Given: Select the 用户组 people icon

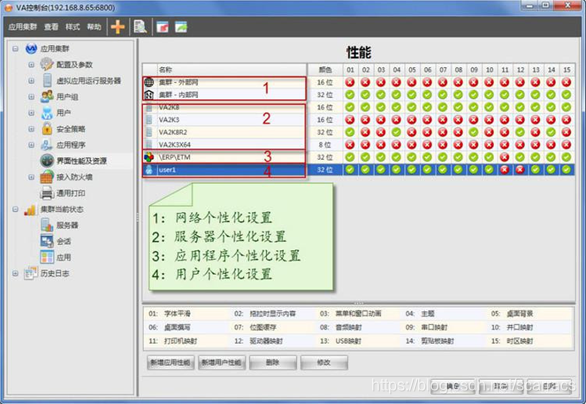Looking at the screenshot, I should (47, 97).
